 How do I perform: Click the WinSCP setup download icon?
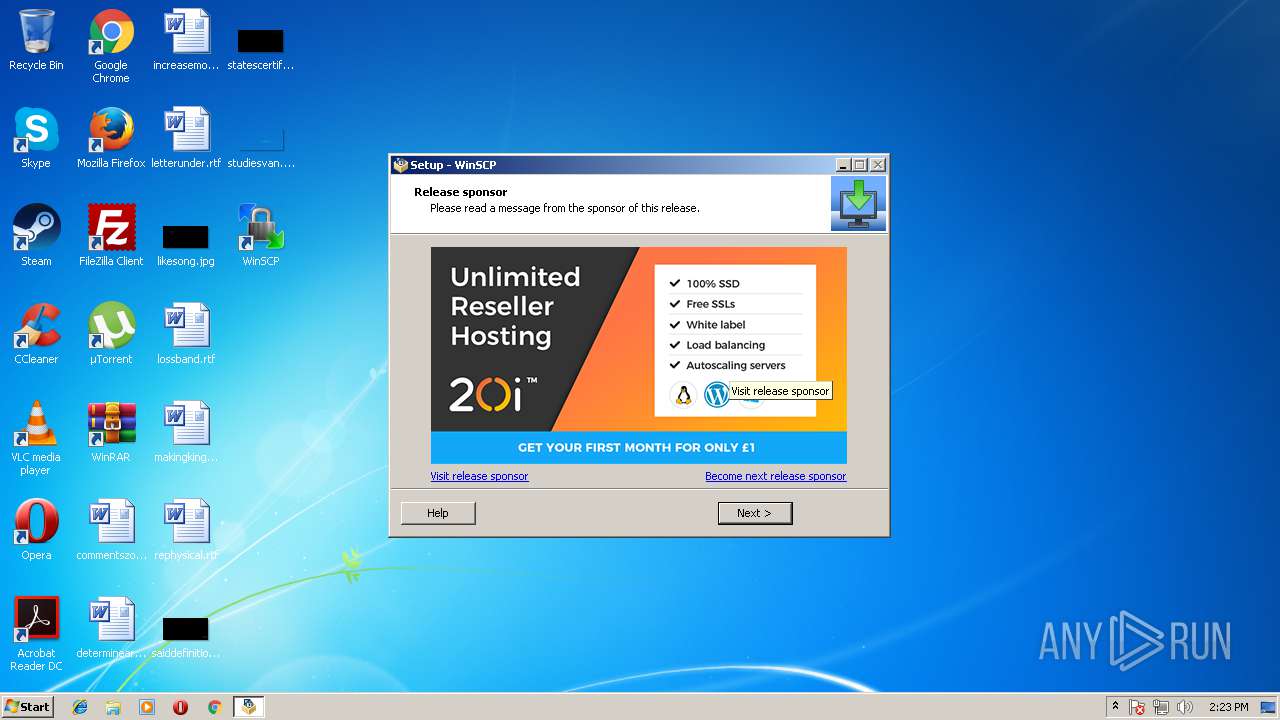coord(858,203)
